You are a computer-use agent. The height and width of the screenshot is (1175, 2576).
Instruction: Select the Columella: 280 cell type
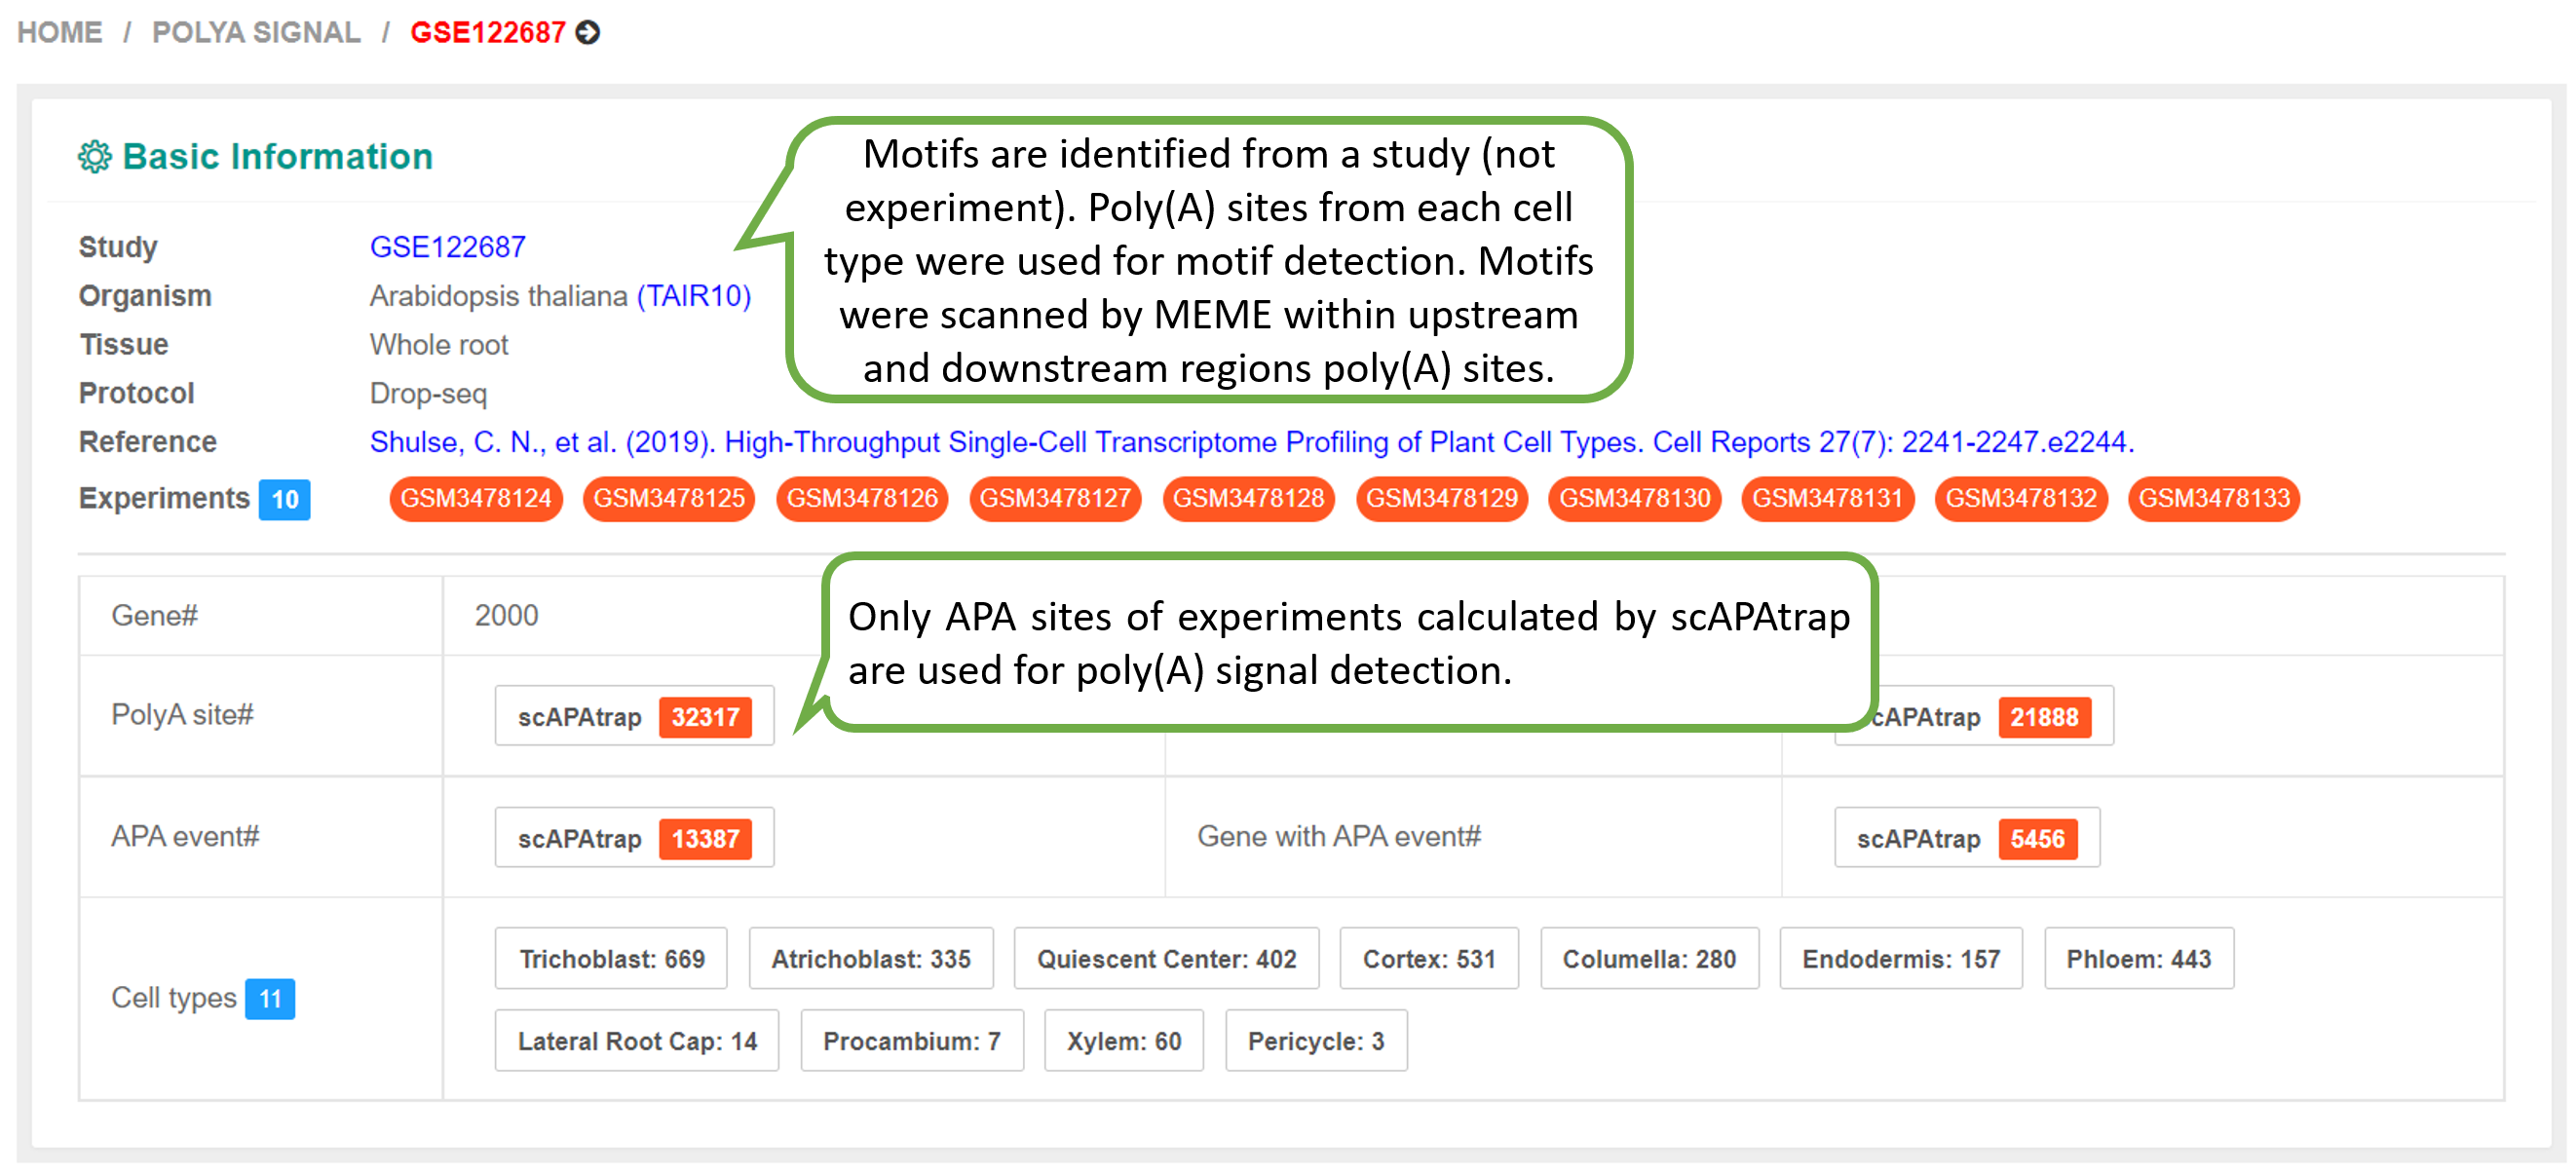click(1649, 960)
